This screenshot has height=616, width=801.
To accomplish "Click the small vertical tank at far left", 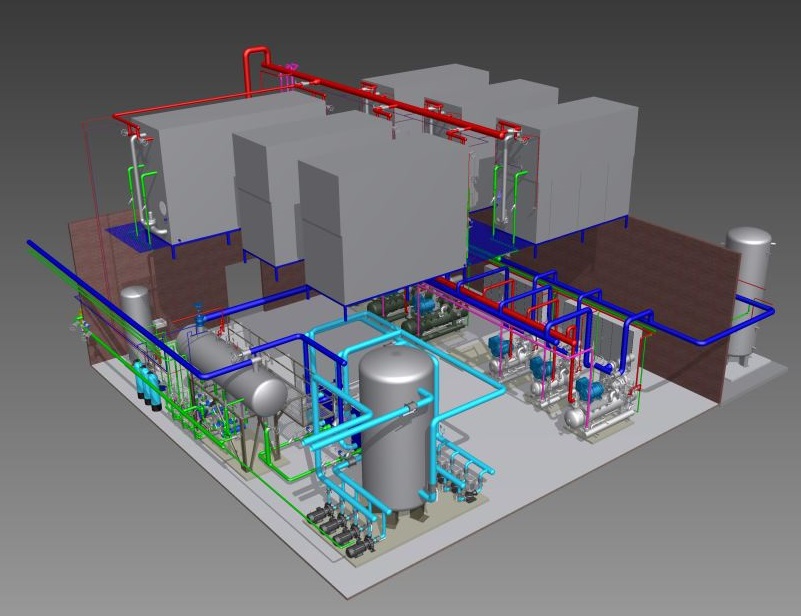I will point(135,310).
